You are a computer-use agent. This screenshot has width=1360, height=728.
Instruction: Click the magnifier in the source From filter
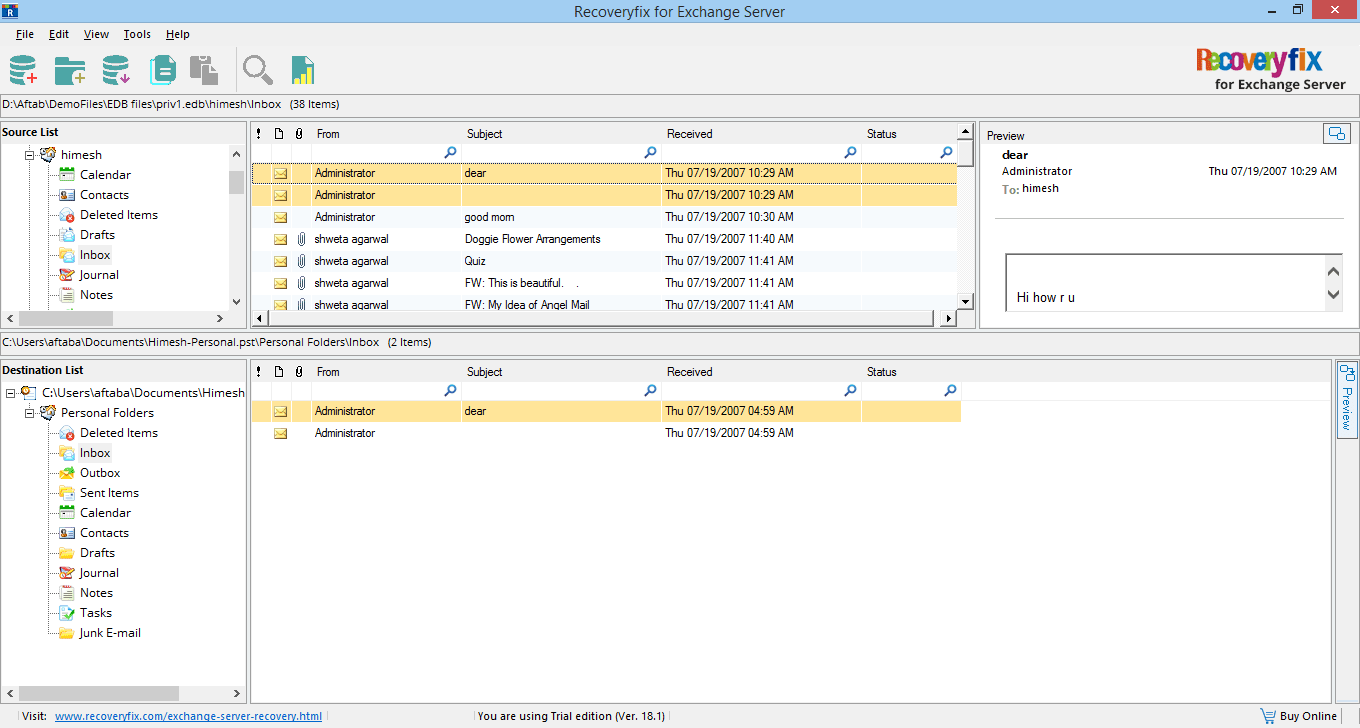click(450, 153)
